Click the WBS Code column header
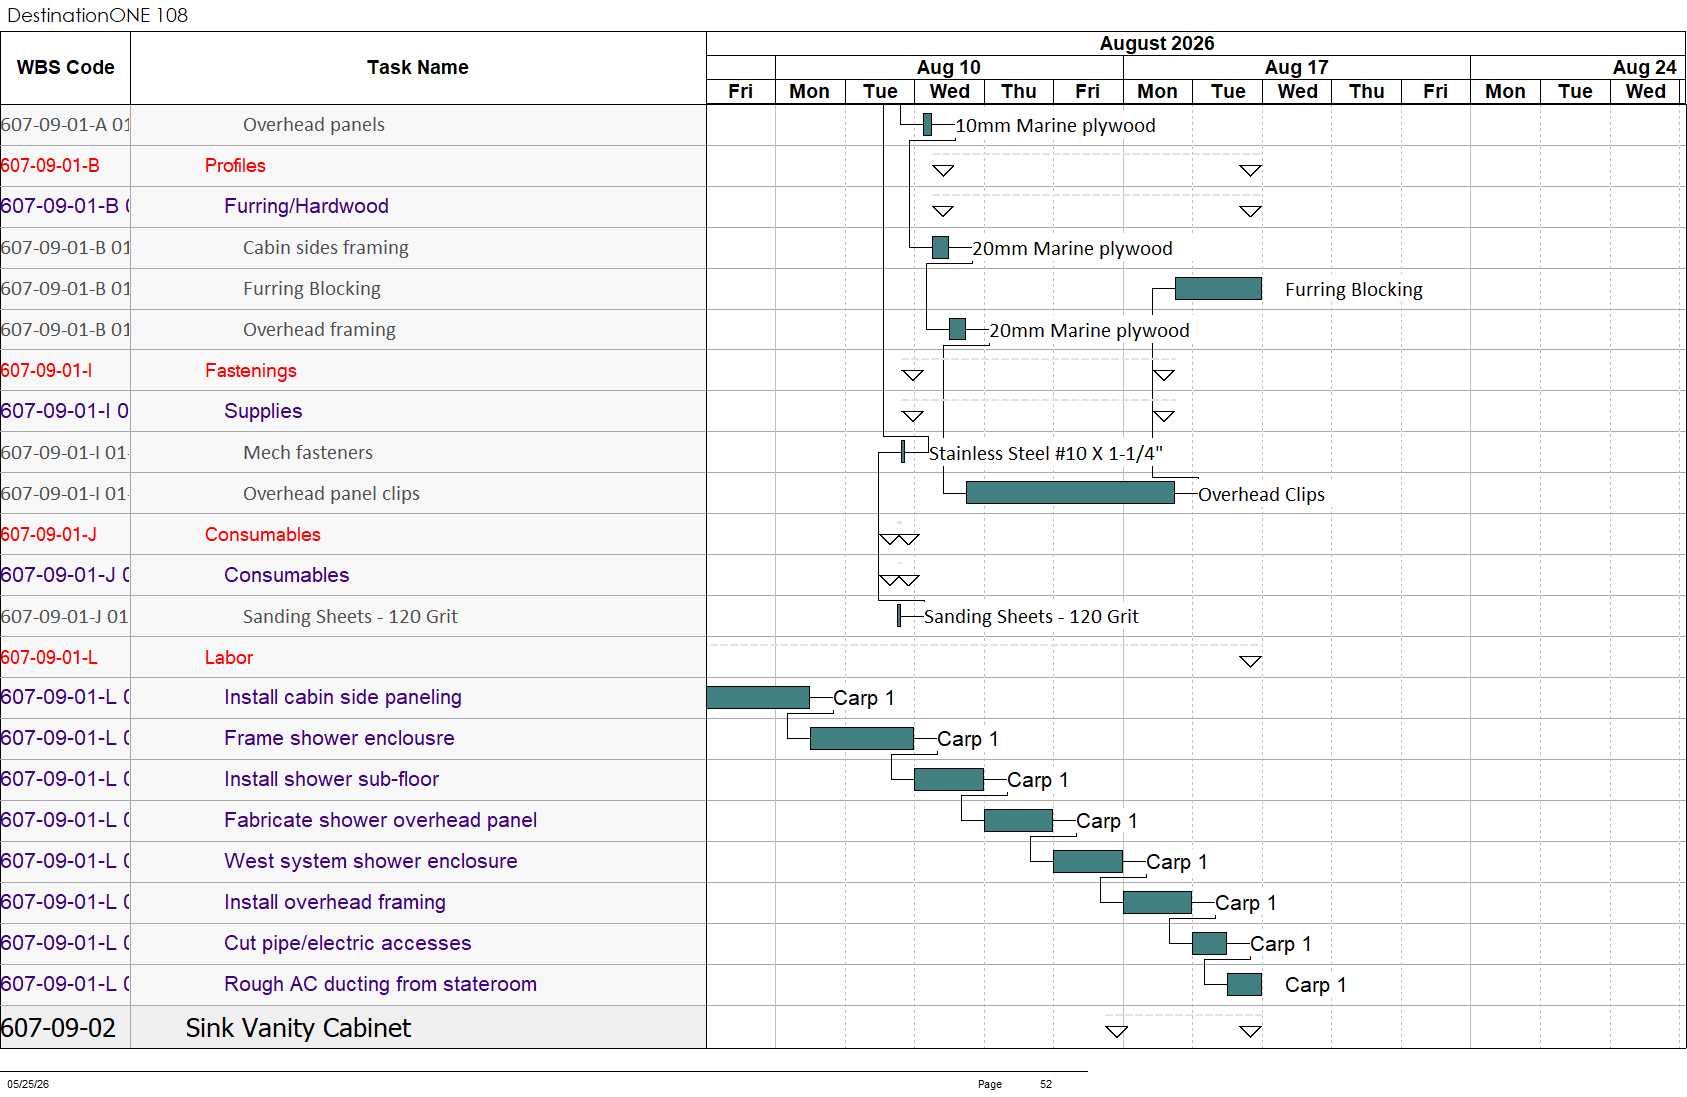The height and width of the screenshot is (1097, 1687). point(66,68)
